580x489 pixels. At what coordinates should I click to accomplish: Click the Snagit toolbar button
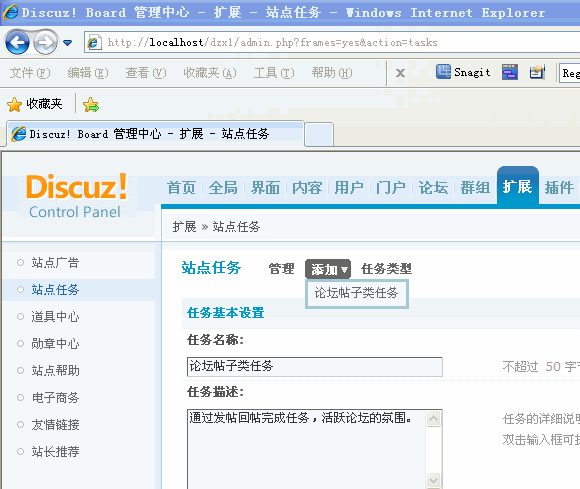click(x=463, y=72)
